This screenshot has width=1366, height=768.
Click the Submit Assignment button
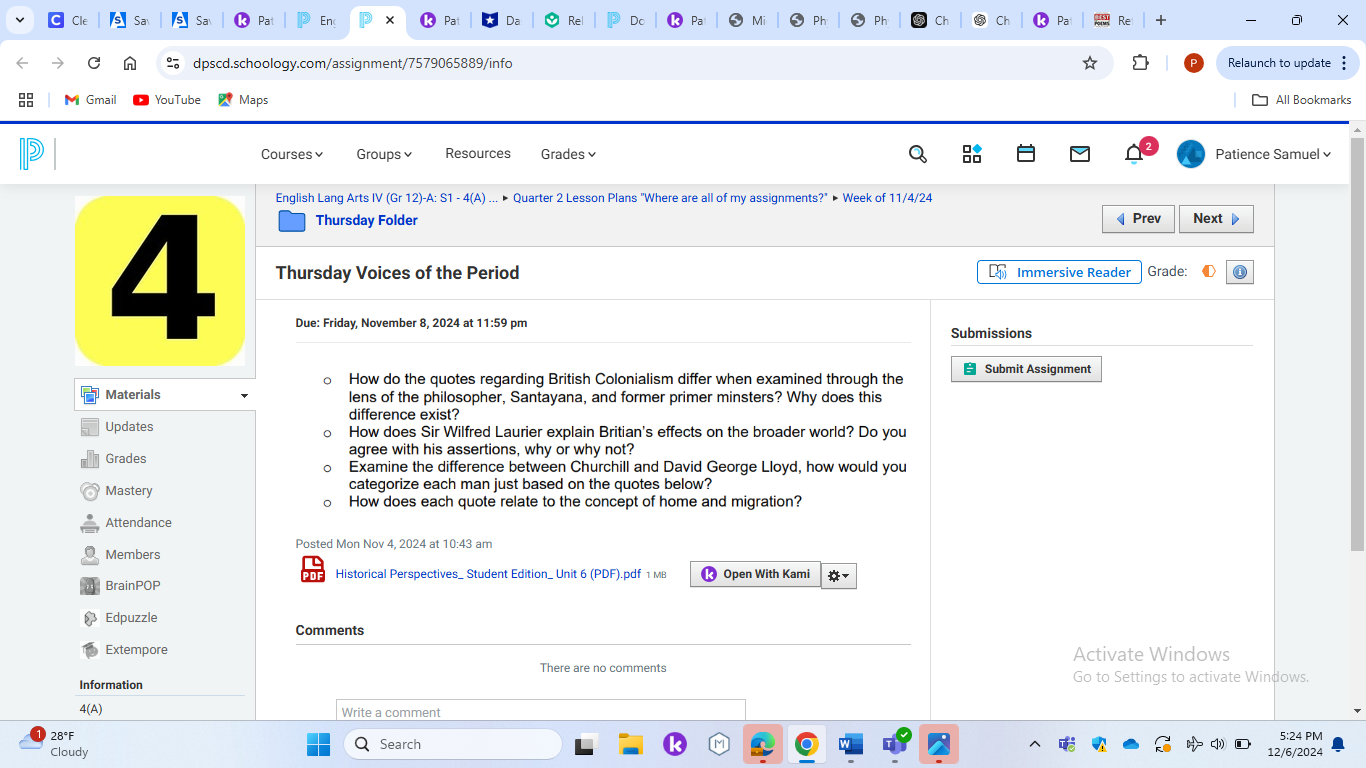pyautogui.click(x=1026, y=369)
